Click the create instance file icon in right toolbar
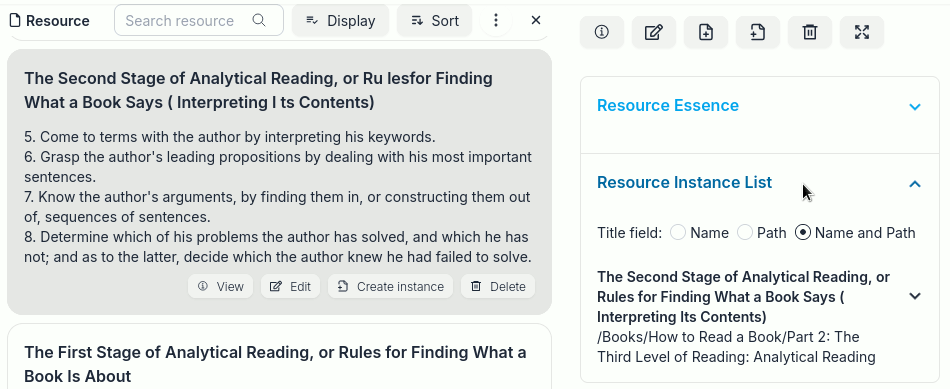Screen dimensions: 950x389 (758, 32)
